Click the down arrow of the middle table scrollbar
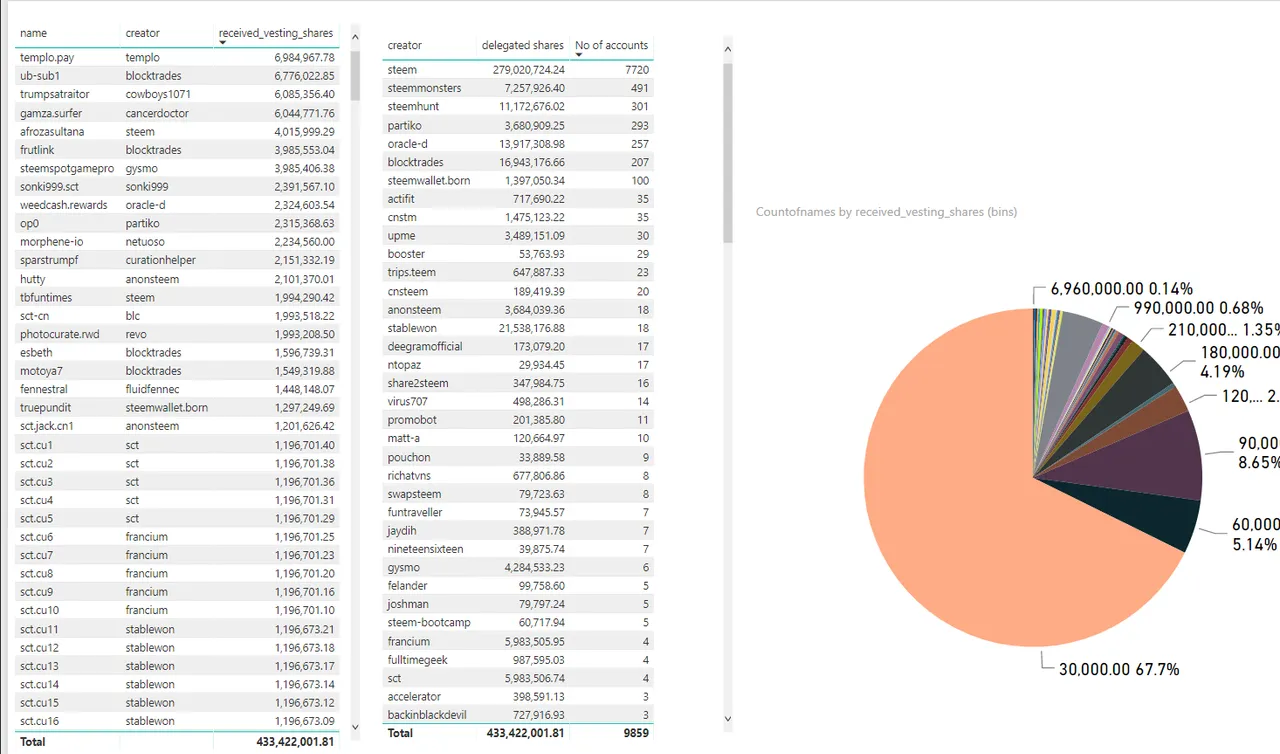Screen dimensions: 1280x754 click(727, 718)
